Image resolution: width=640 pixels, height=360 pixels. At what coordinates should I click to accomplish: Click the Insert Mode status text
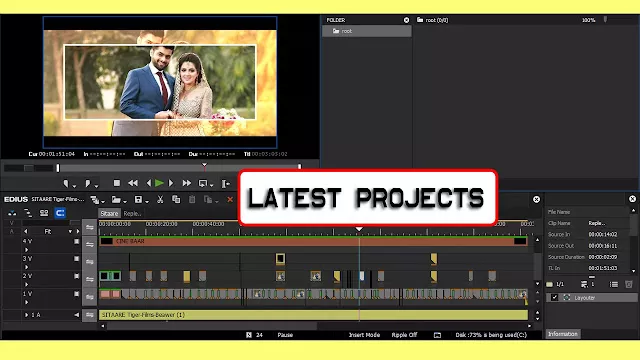pos(364,335)
